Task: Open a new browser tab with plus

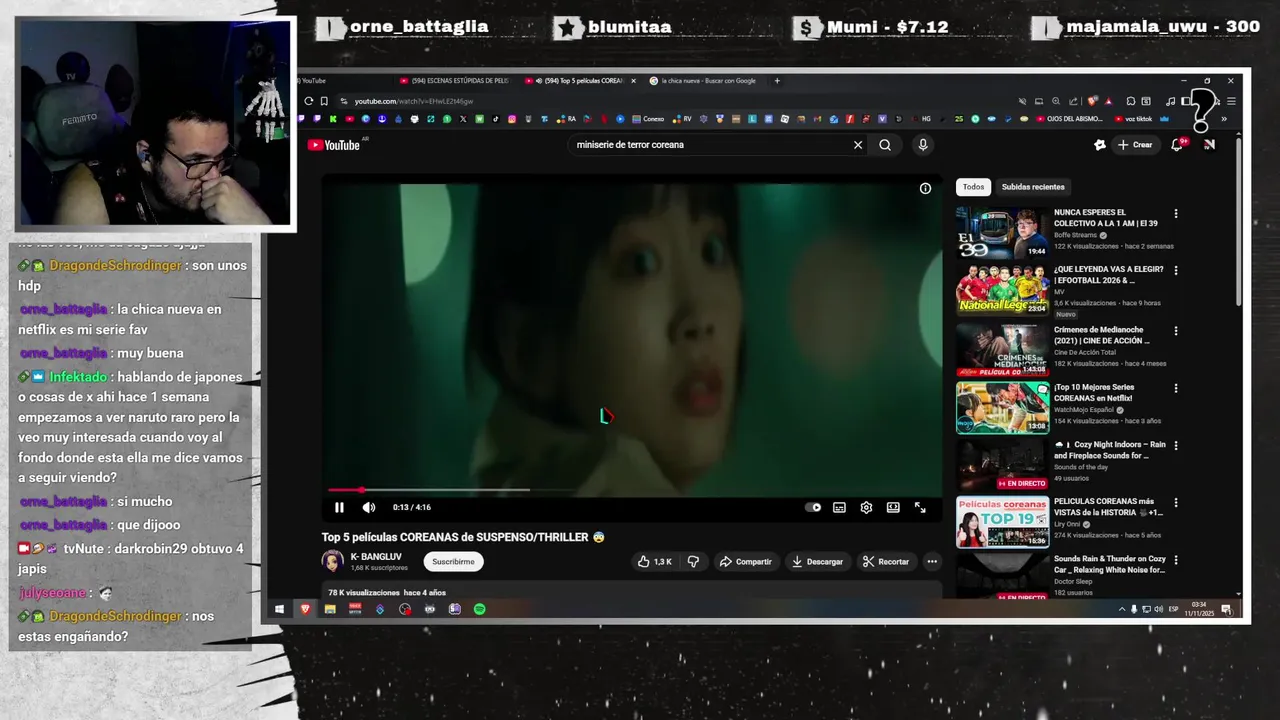Action: click(777, 81)
